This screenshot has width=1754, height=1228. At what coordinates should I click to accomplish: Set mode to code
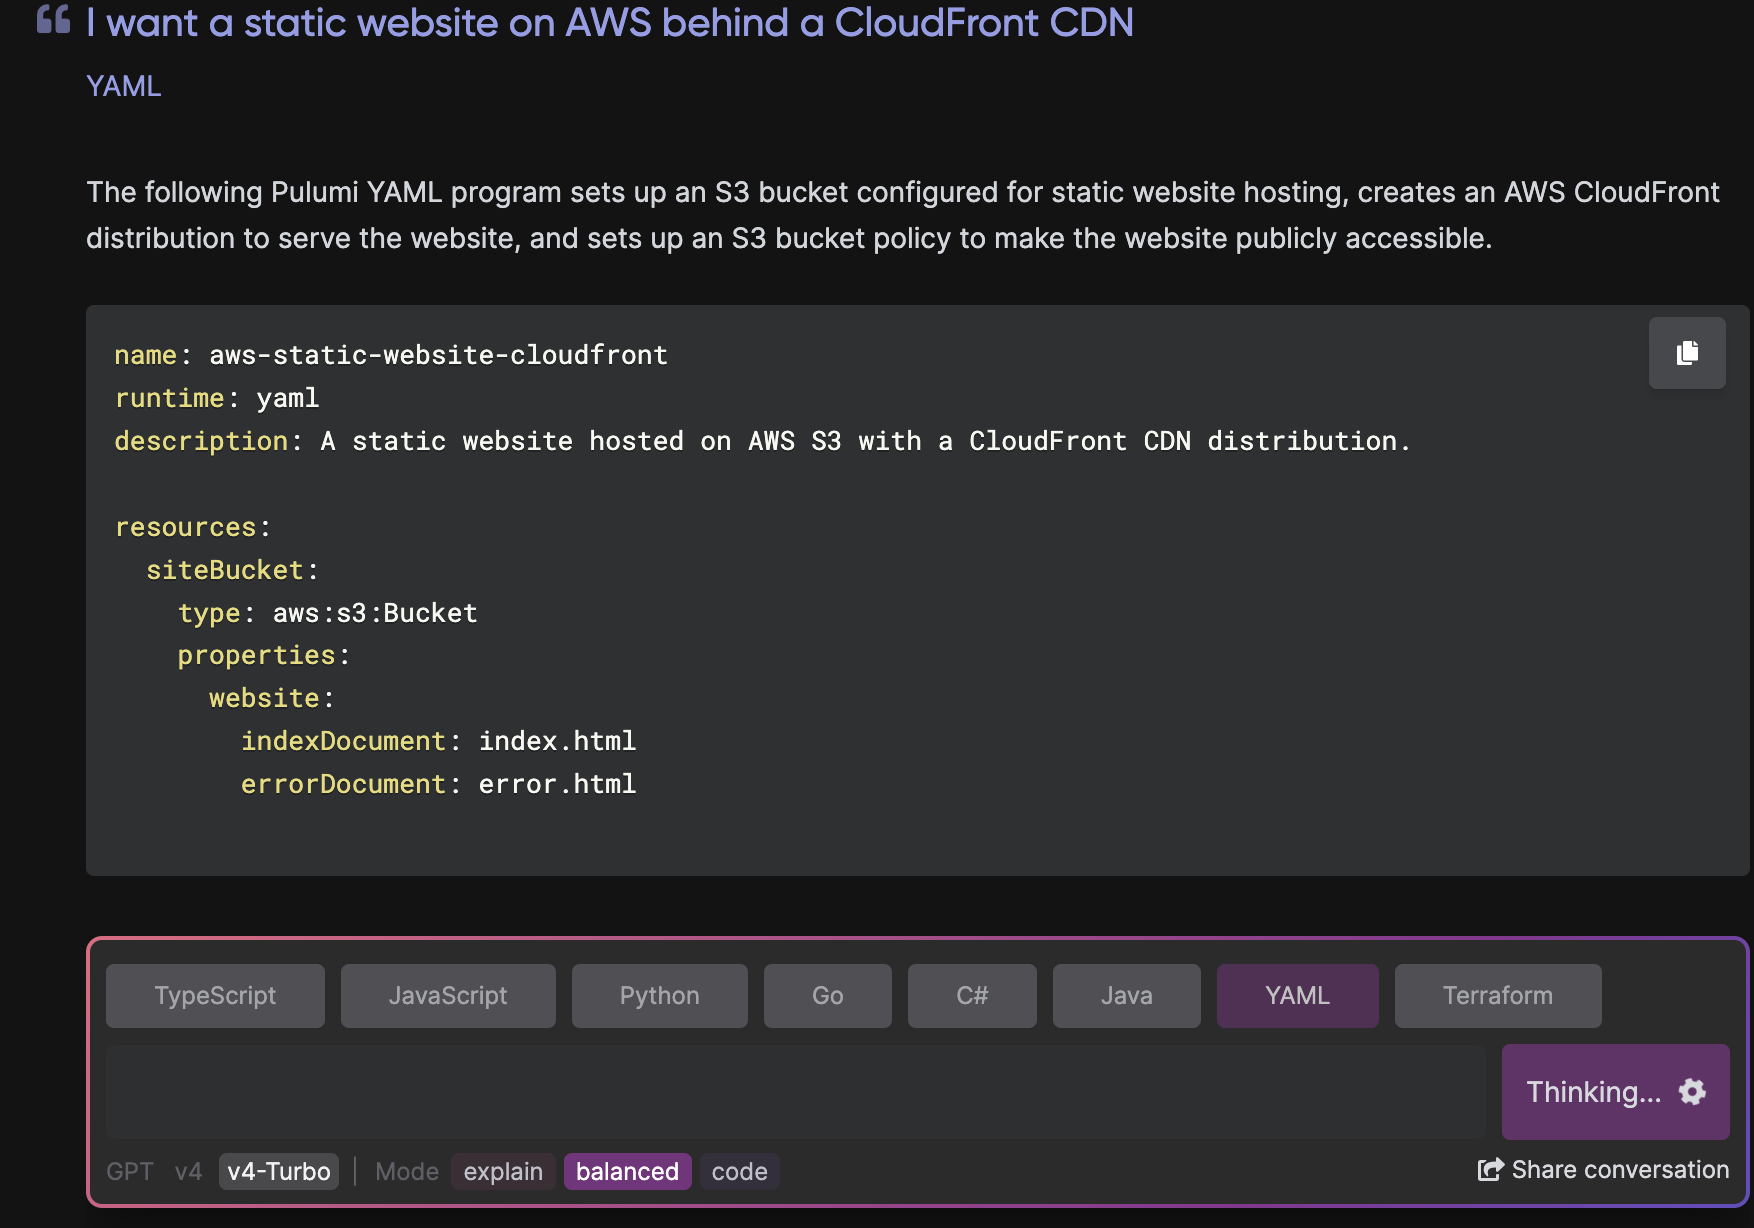[x=739, y=1171]
